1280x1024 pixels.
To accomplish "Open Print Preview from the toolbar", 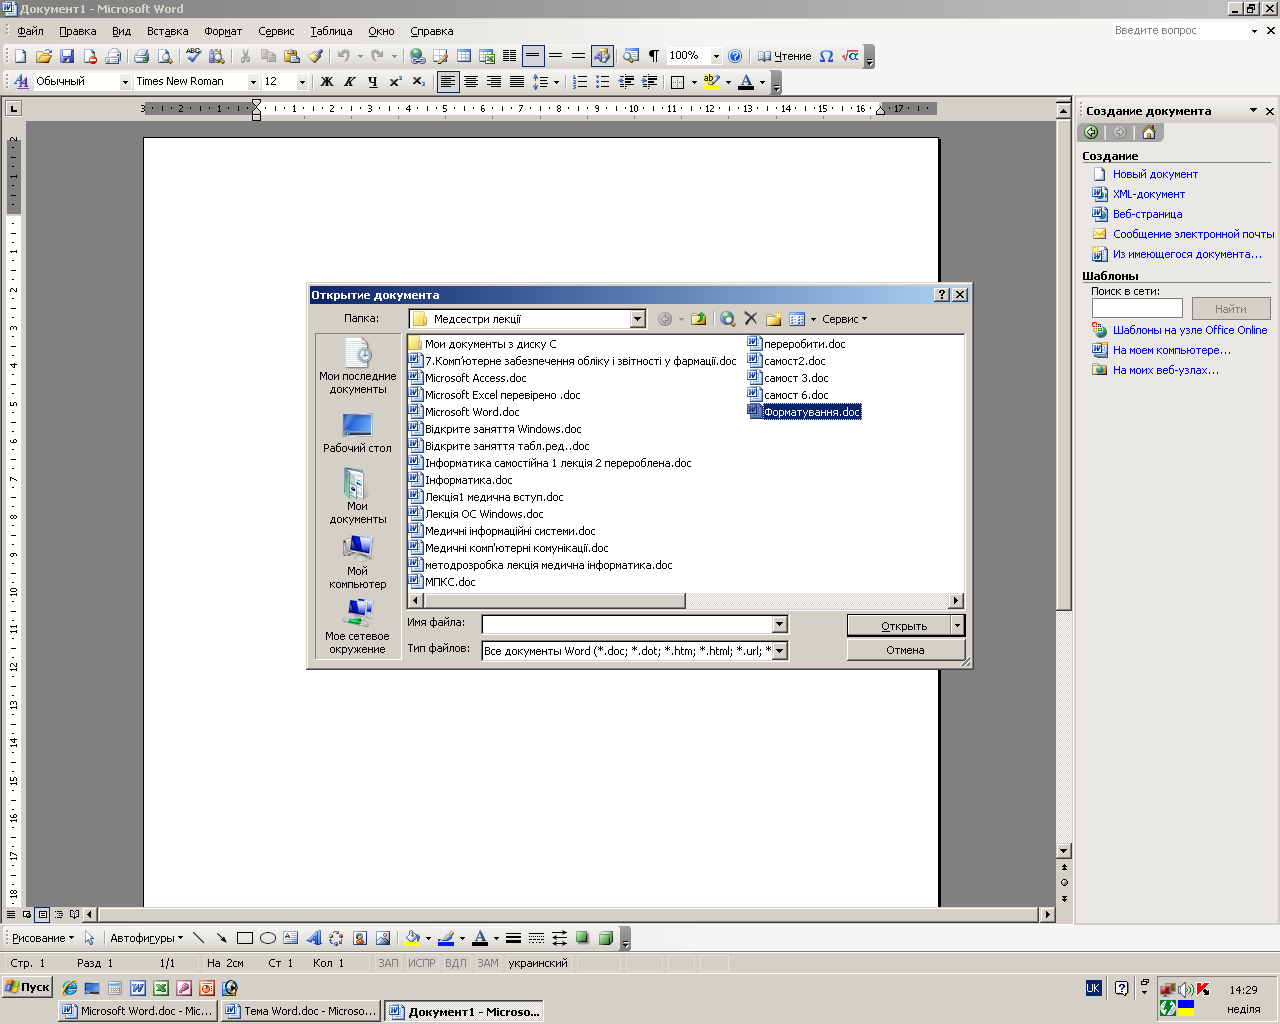I will pyautogui.click(x=165, y=56).
